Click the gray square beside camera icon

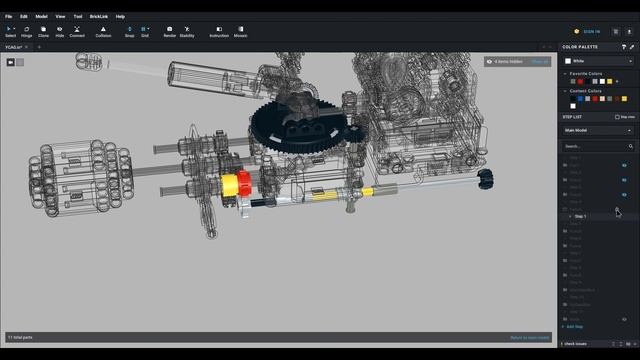coord(20,62)
